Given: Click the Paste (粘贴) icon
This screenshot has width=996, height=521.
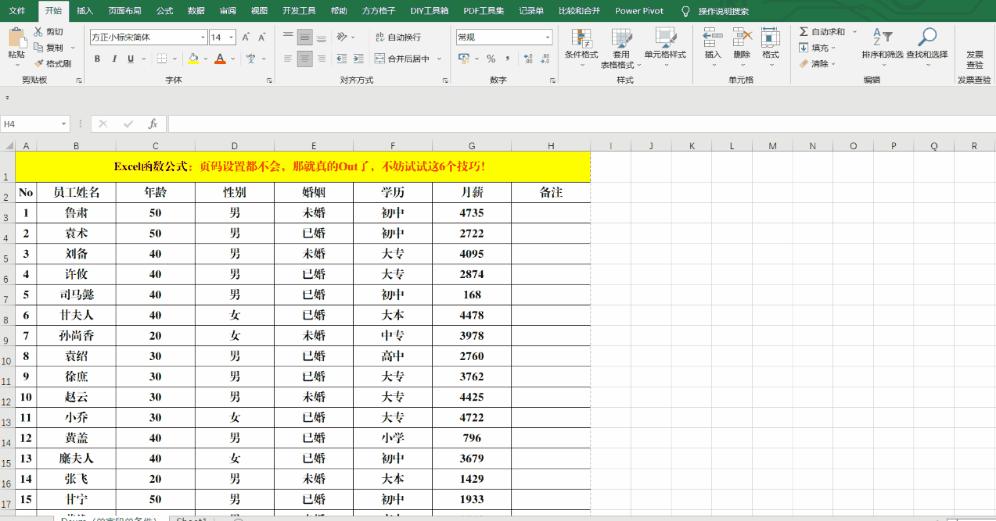Looking at the screenshot, I should pyautogui.click(x=17, y=38).
